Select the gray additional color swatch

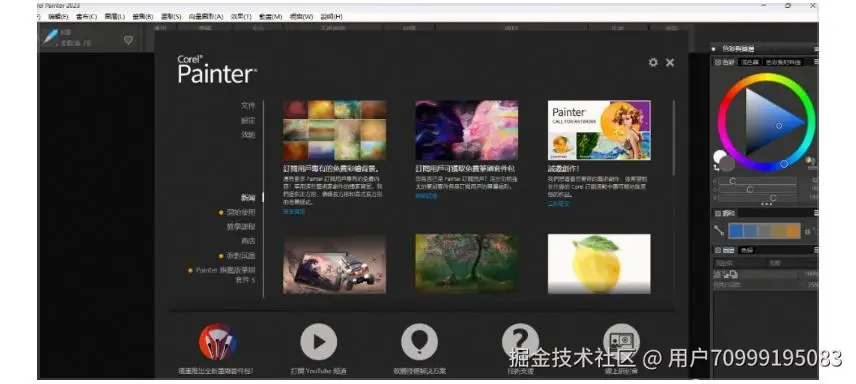coord(727,163)
